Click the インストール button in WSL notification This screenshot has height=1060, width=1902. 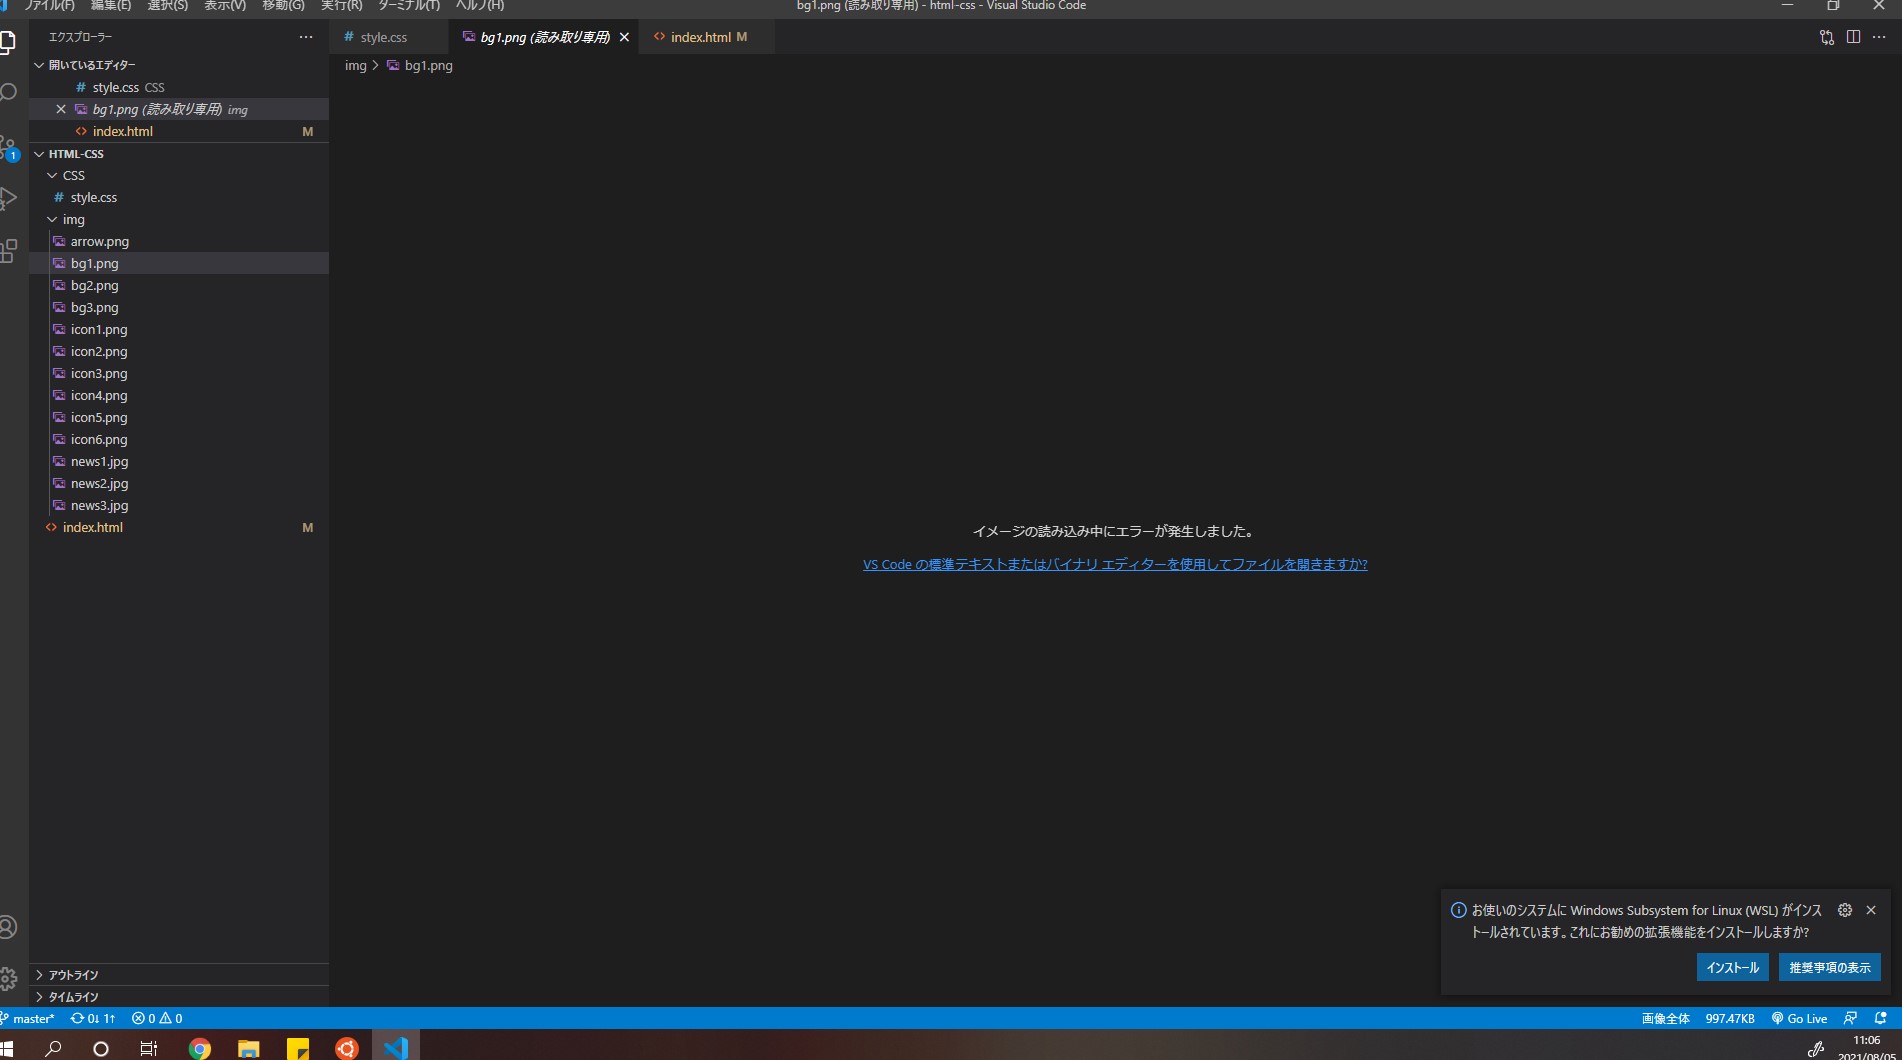click(1732, 967)
